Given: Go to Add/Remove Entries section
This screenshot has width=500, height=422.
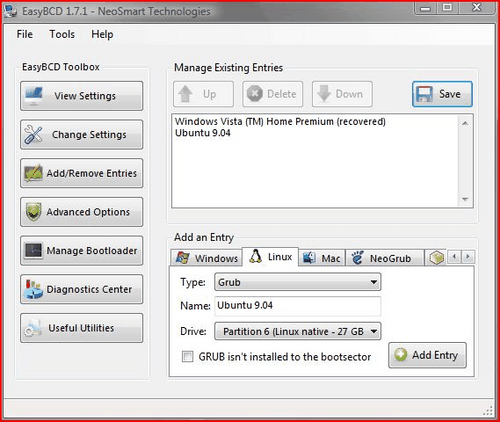Looking at the screenshot, I should pos(81,173).
